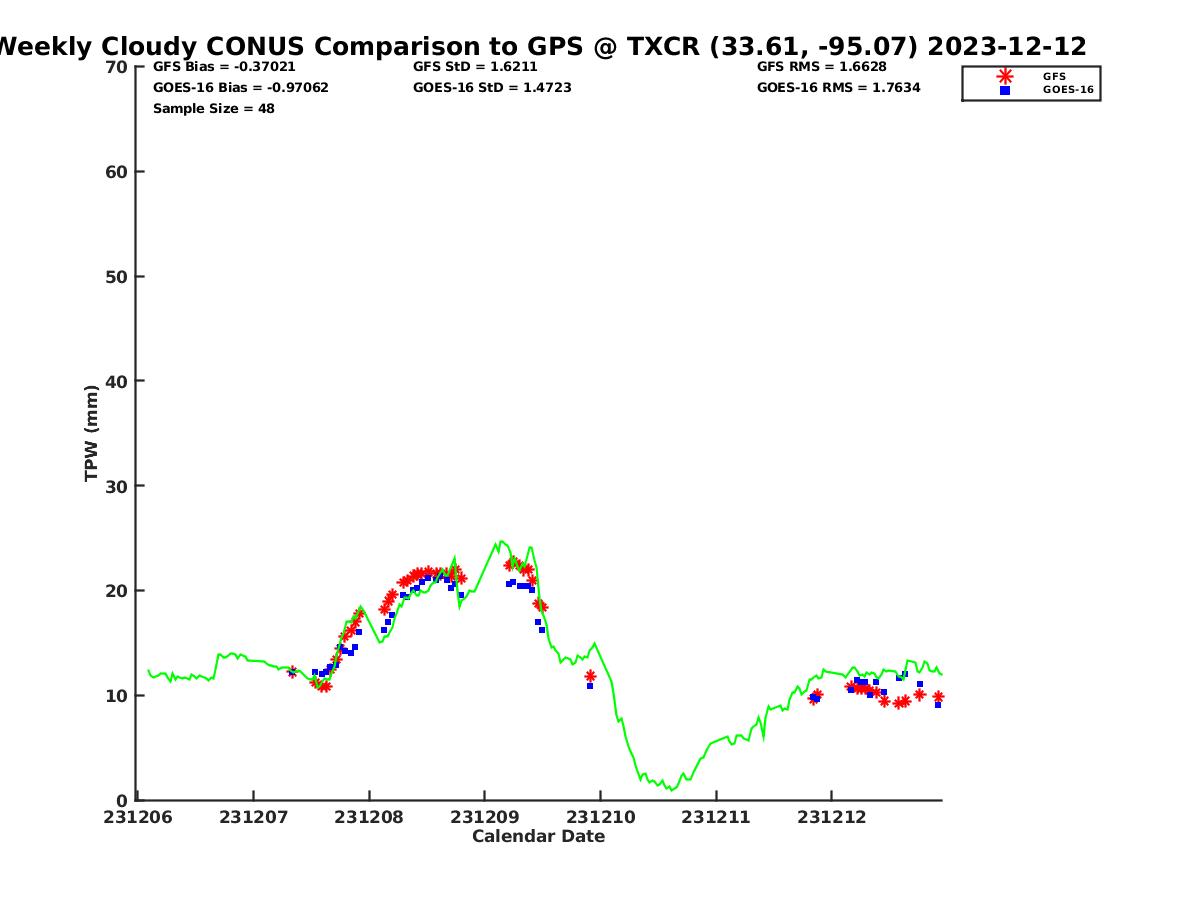Screen dimensions: 1200x900
Task: Select the GFS RMS value text
Action: 824,67
